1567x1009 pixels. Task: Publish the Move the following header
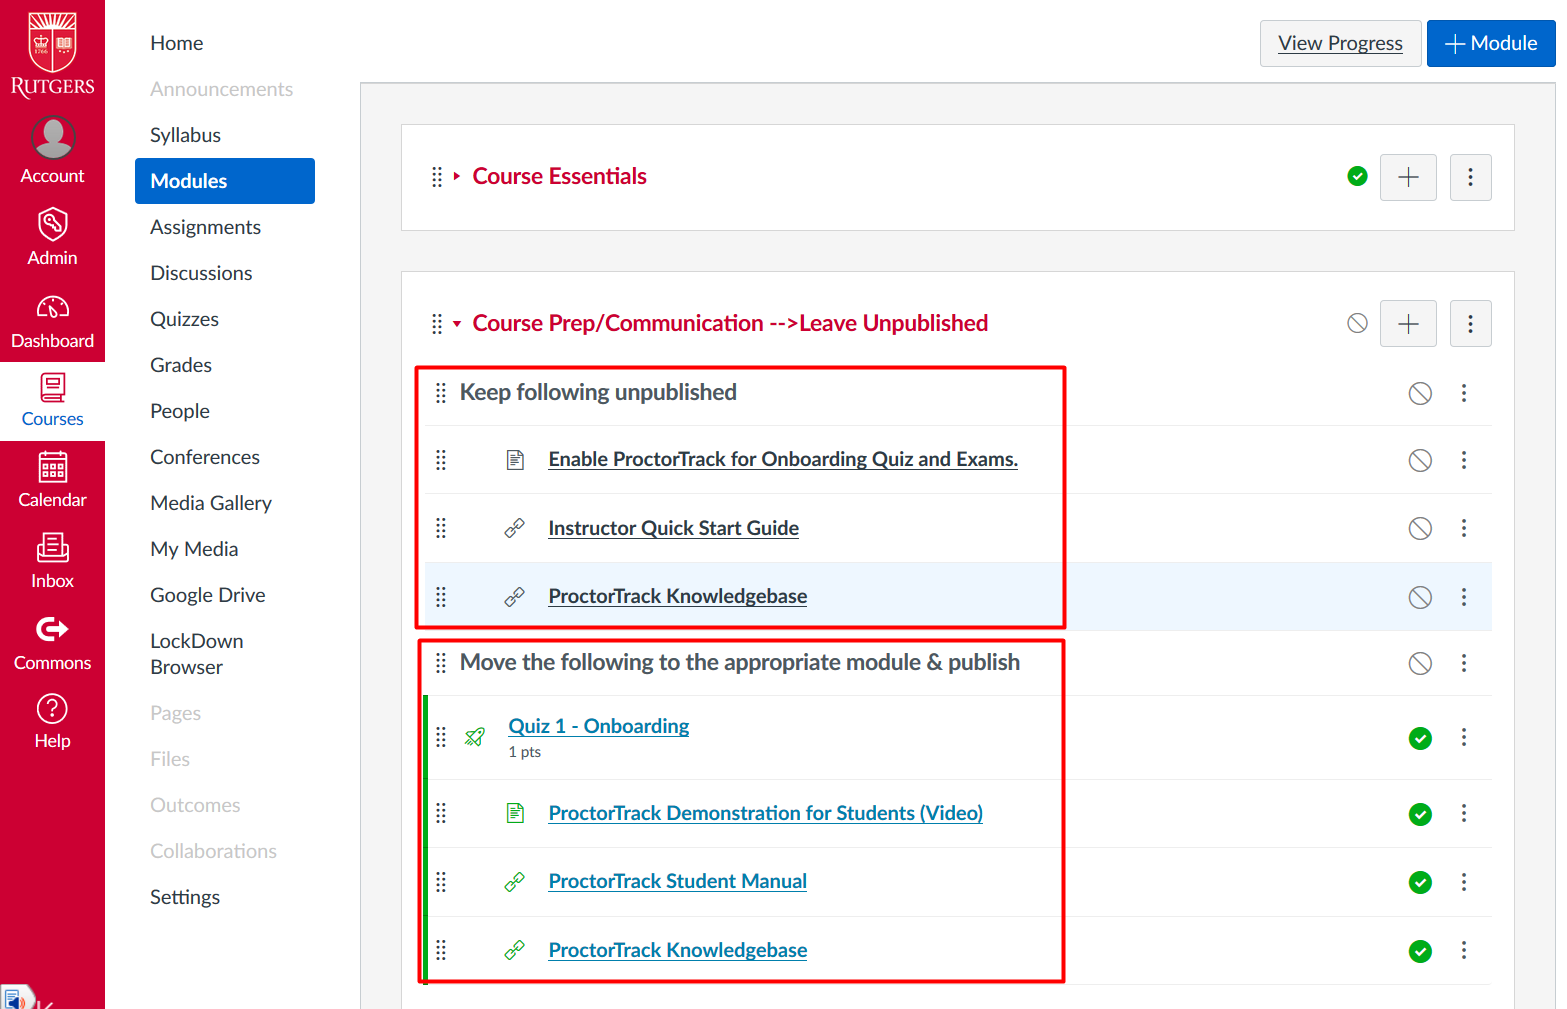(x=1420, y=663)
